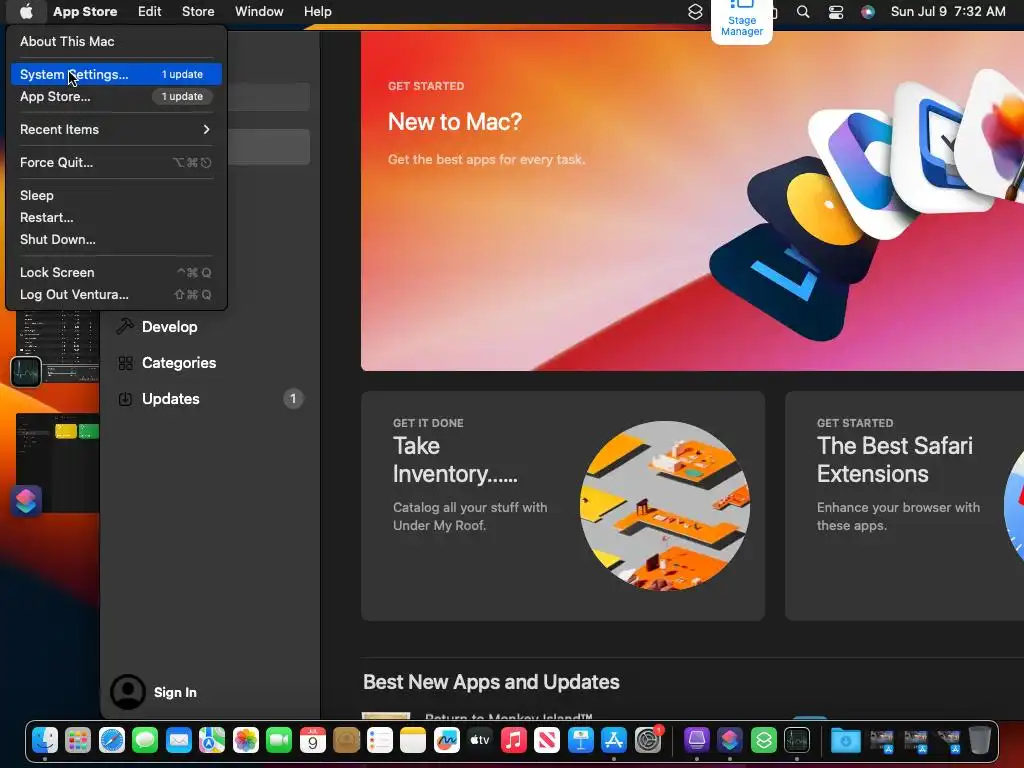Viewport: 1024px width, 768px height.
Task: Open the Downloads folder in Dock
Action: tap(846, 740)
